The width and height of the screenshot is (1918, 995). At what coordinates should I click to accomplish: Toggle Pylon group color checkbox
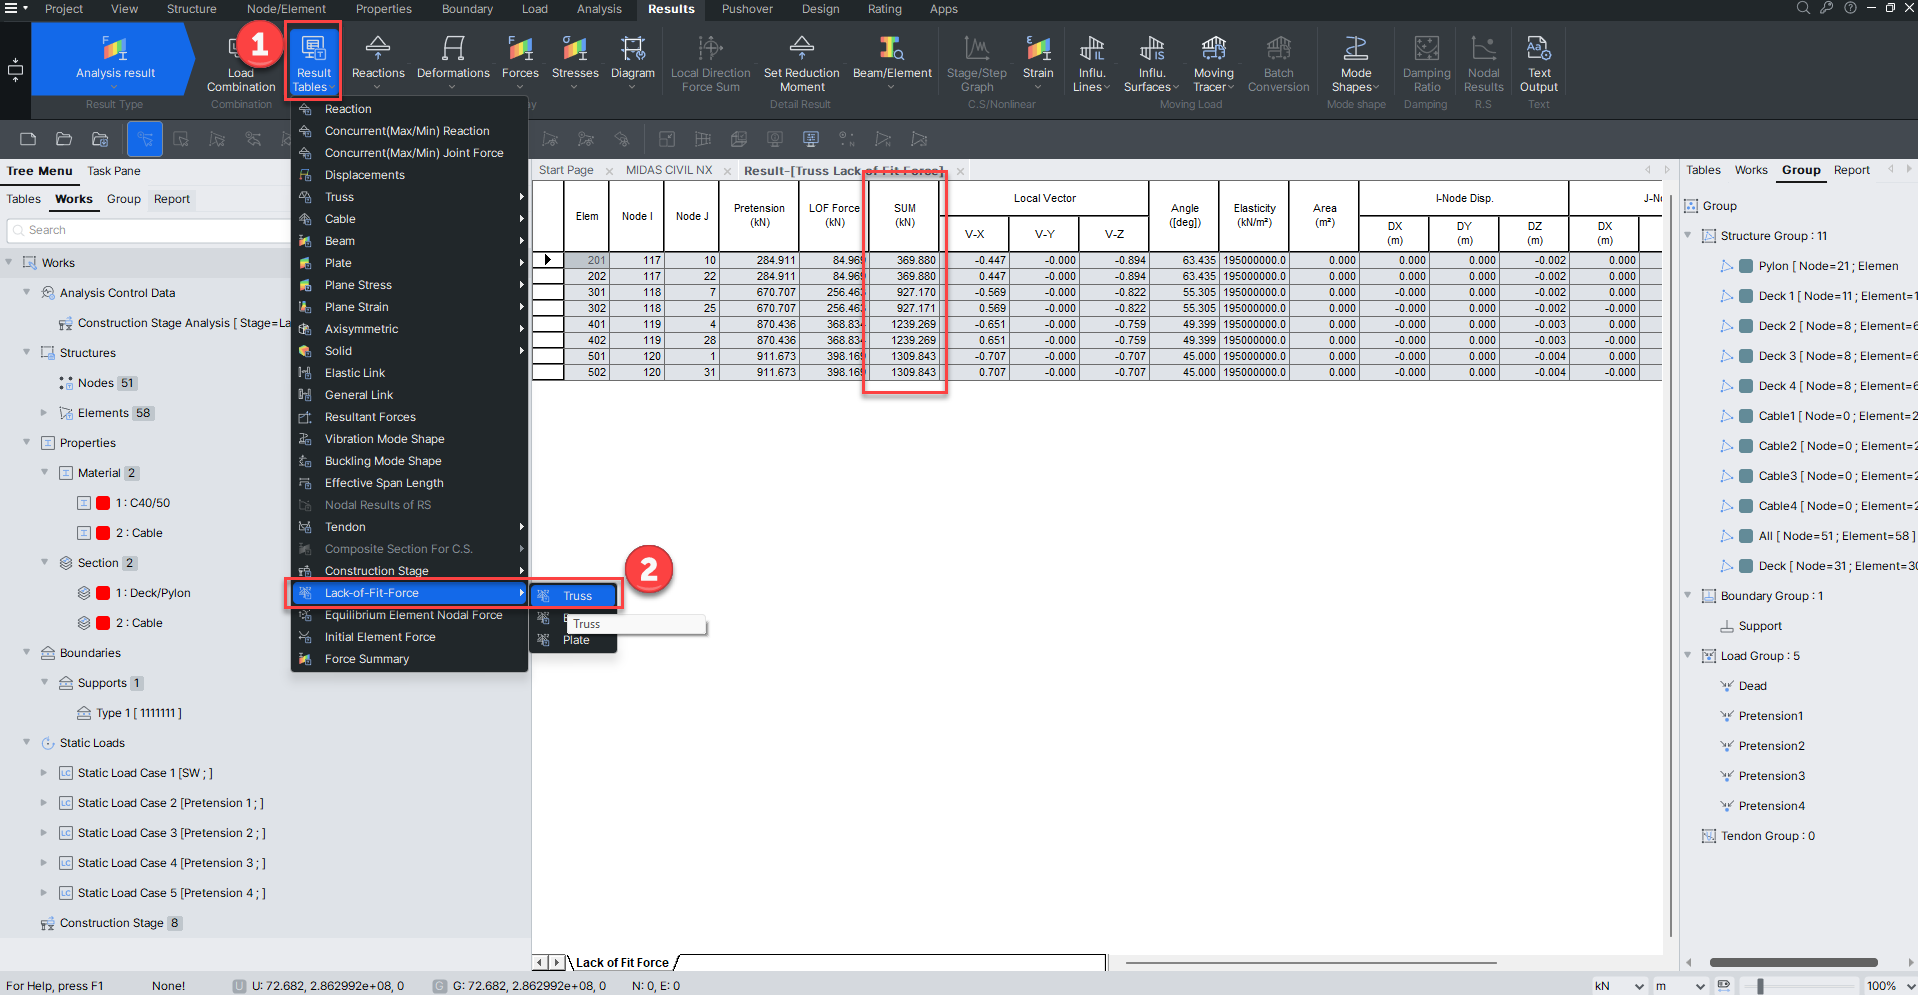coord(1746,266)
